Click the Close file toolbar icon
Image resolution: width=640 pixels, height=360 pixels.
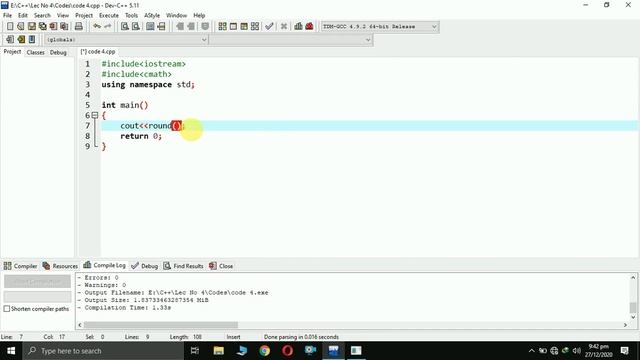pos(53,27)
